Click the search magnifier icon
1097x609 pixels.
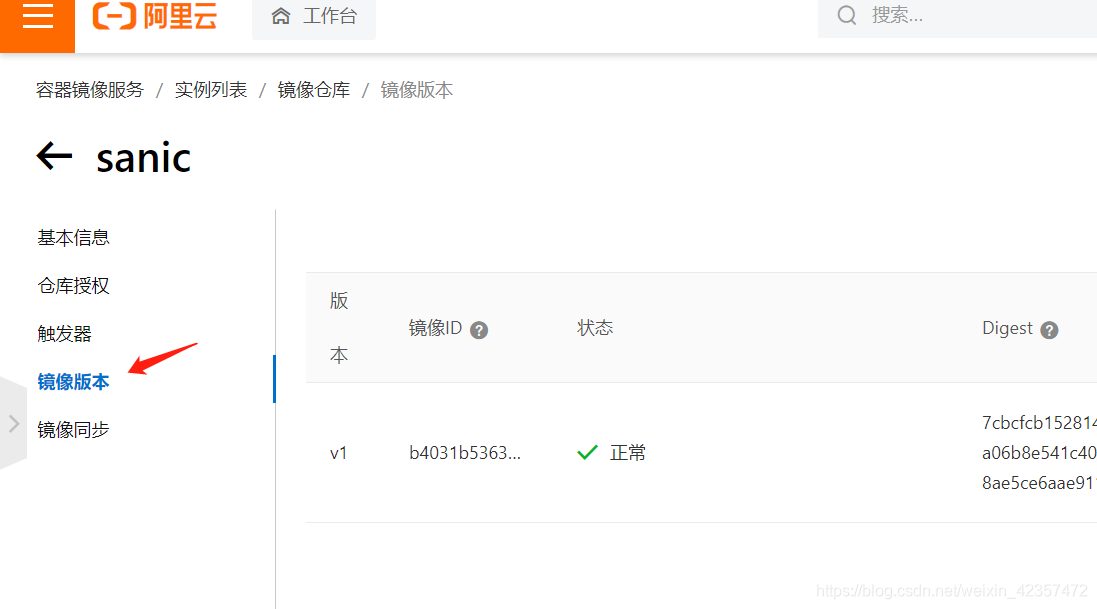tap(846, 15)
